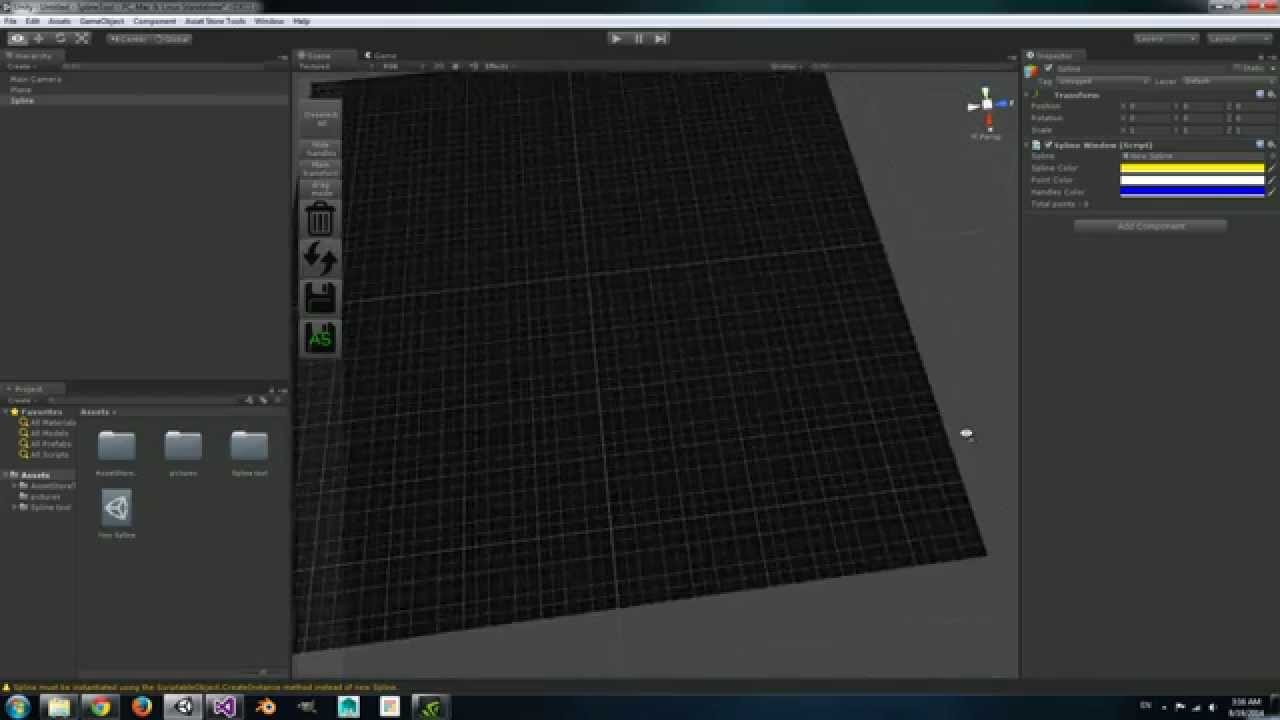
Task: Toggle Spline Window script enabled checkbox
Action: pyautogui.click(x=1048, y=145)
